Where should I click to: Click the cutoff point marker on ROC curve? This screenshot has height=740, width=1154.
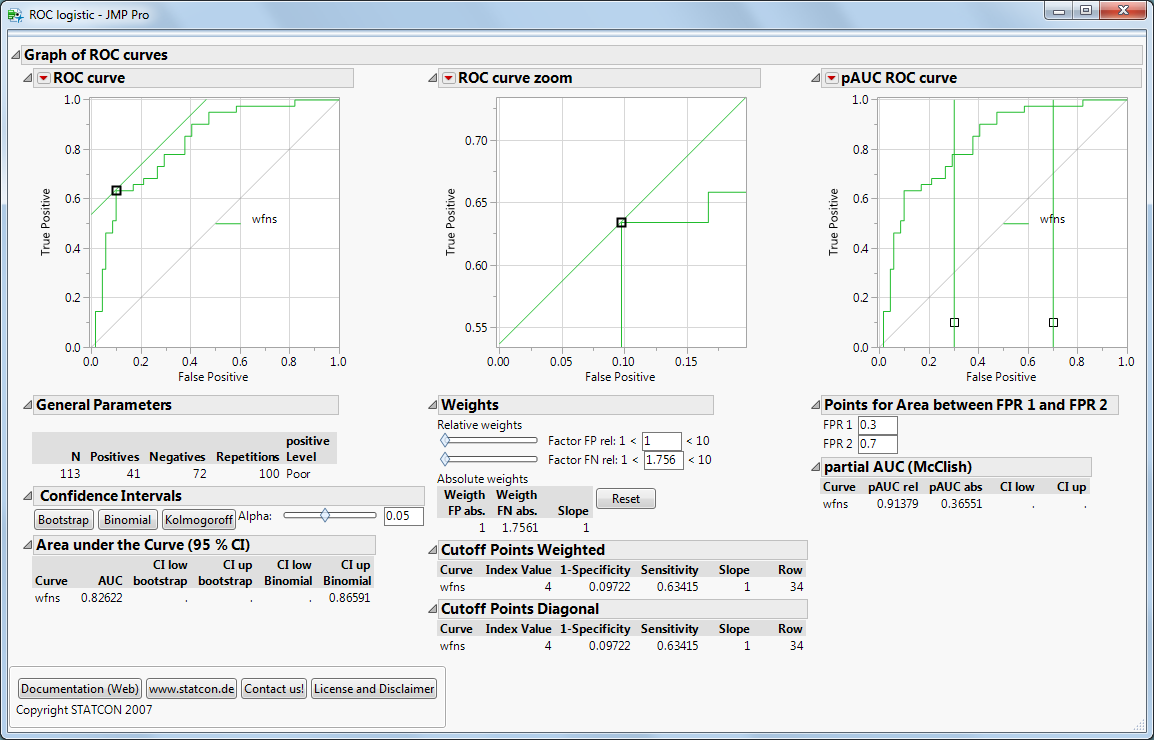pyautogui.click(x=116, y=190)
